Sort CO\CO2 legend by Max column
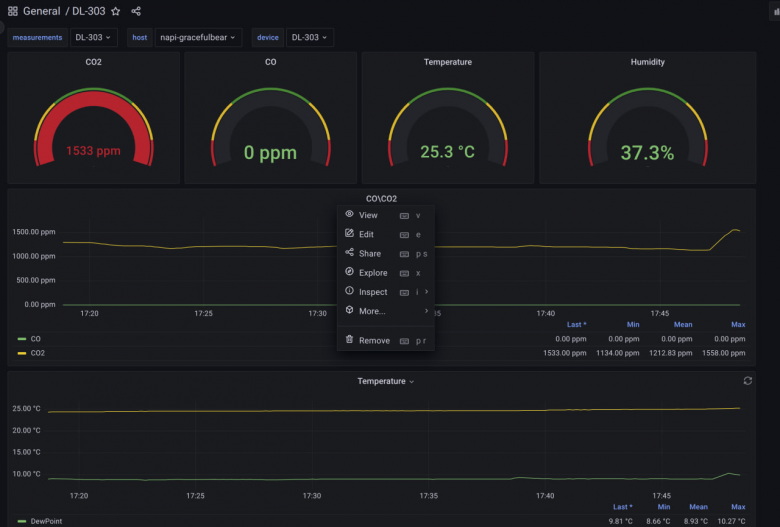This screenshot has width=780, height=527. pos(738,324)
